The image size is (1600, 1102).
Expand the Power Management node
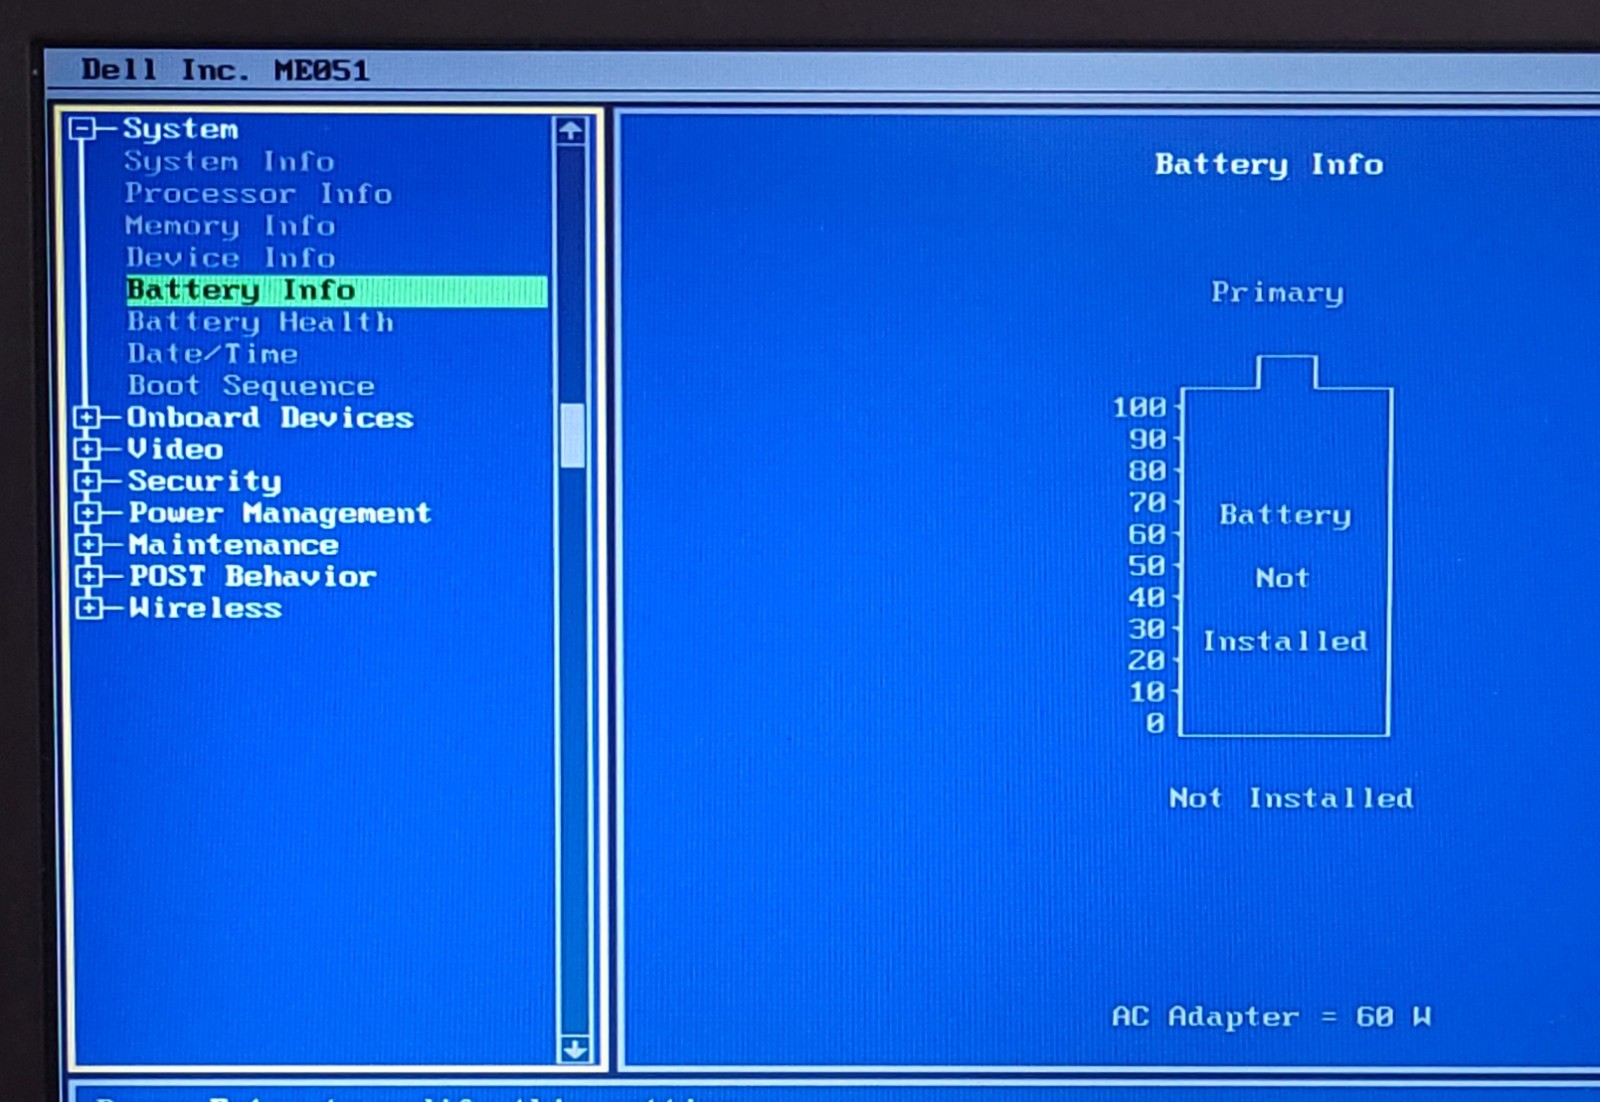click(88, 513)
